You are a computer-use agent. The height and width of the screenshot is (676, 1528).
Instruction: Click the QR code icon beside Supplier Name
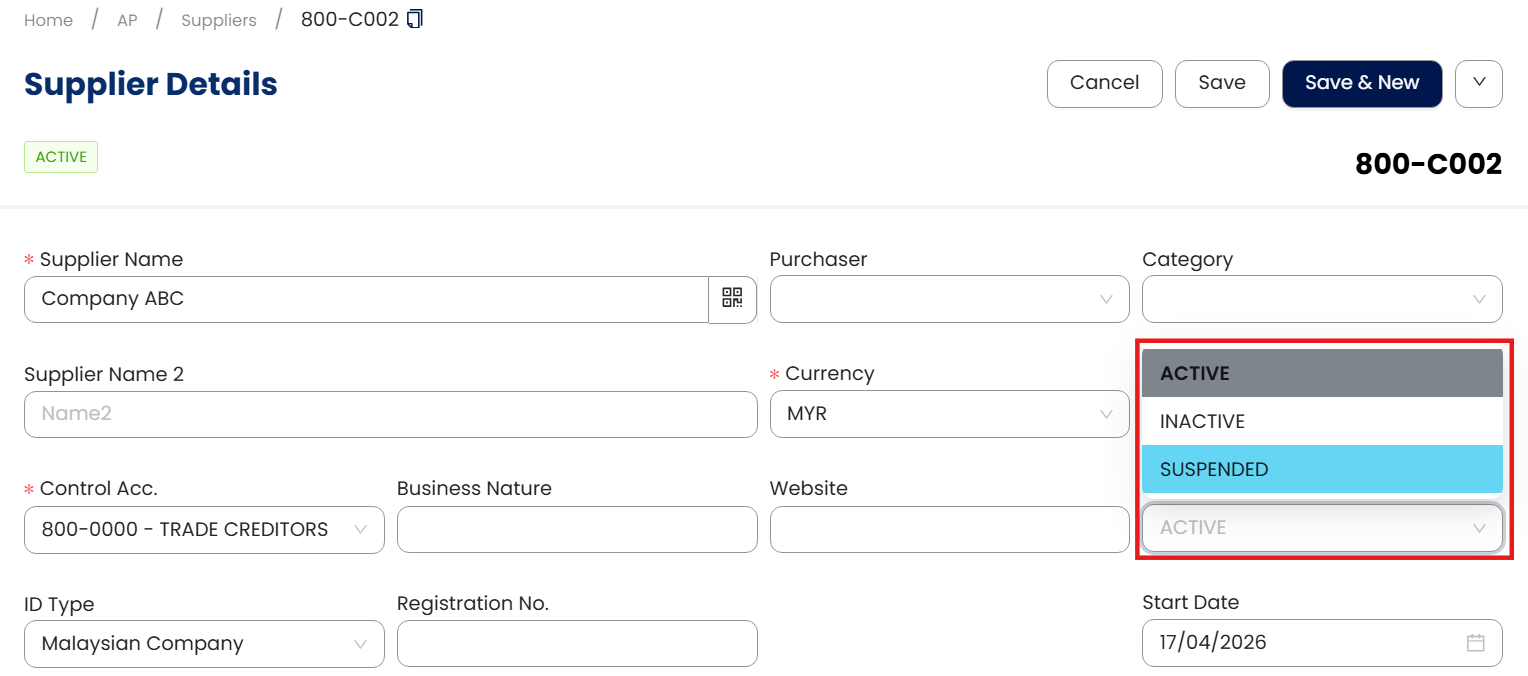[x=732, y=299]
